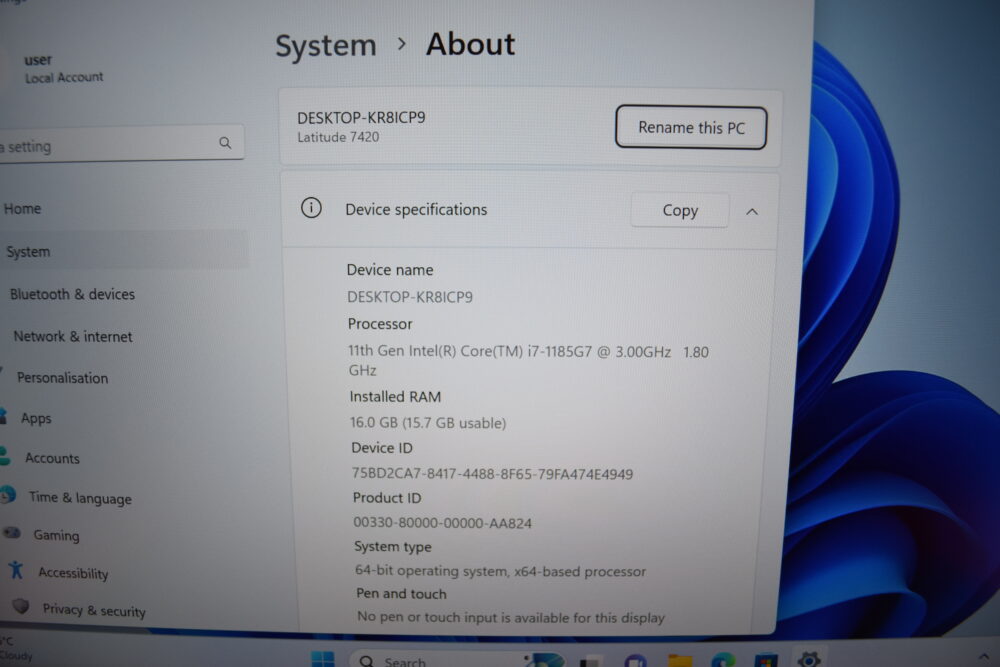Viewport: 1000px width, 667px height.
Task: Click the No pen or touch input text
Action: (511, 617)
